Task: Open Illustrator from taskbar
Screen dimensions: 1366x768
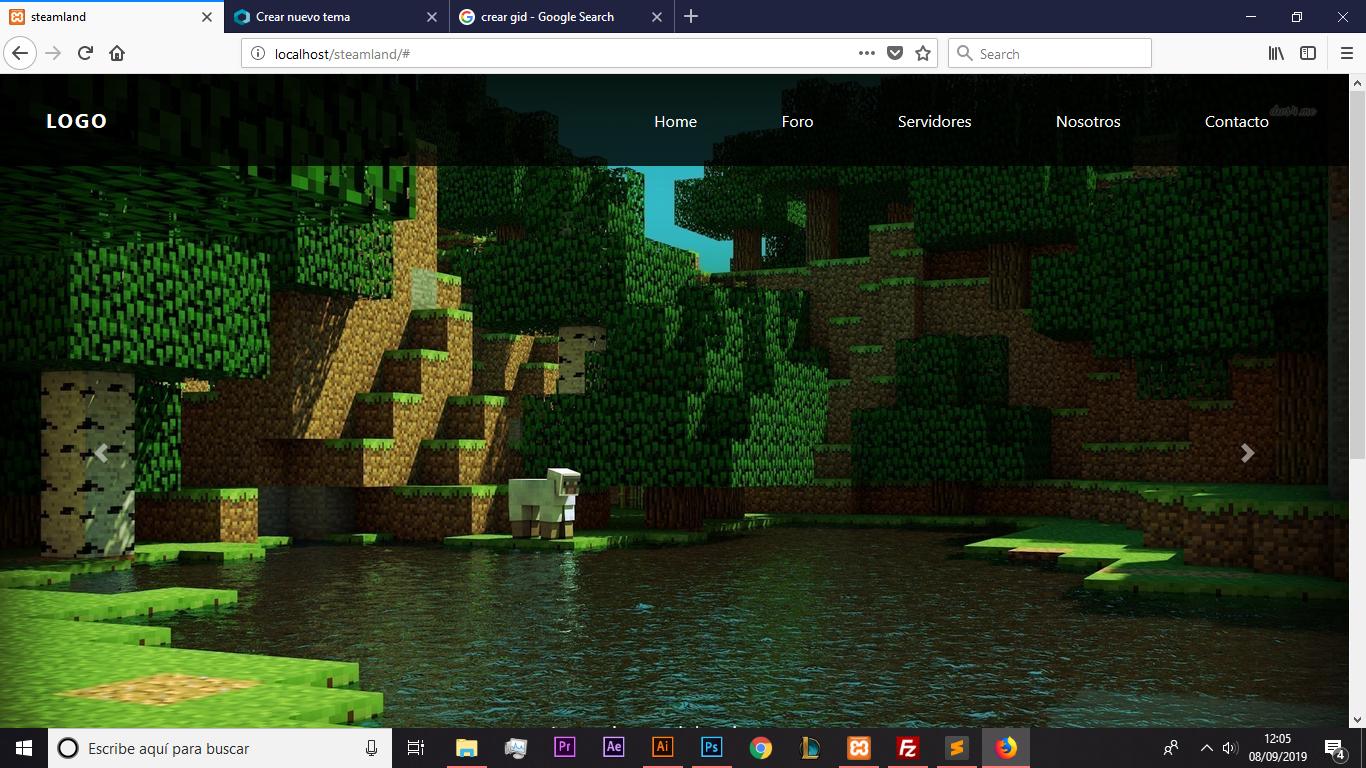Action: tap(662, 747)
